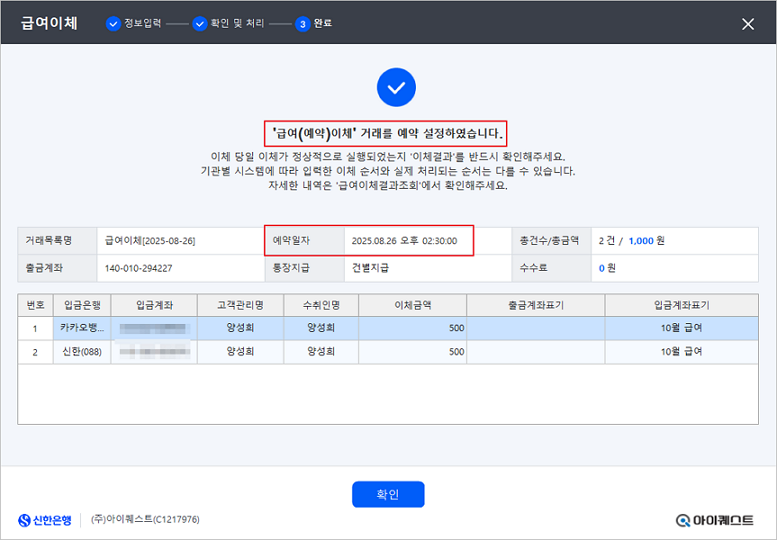The width and height of the screenshot is (777, 540).
Task: Click the 확인 confirm button
Action: [x=388, y=494]
